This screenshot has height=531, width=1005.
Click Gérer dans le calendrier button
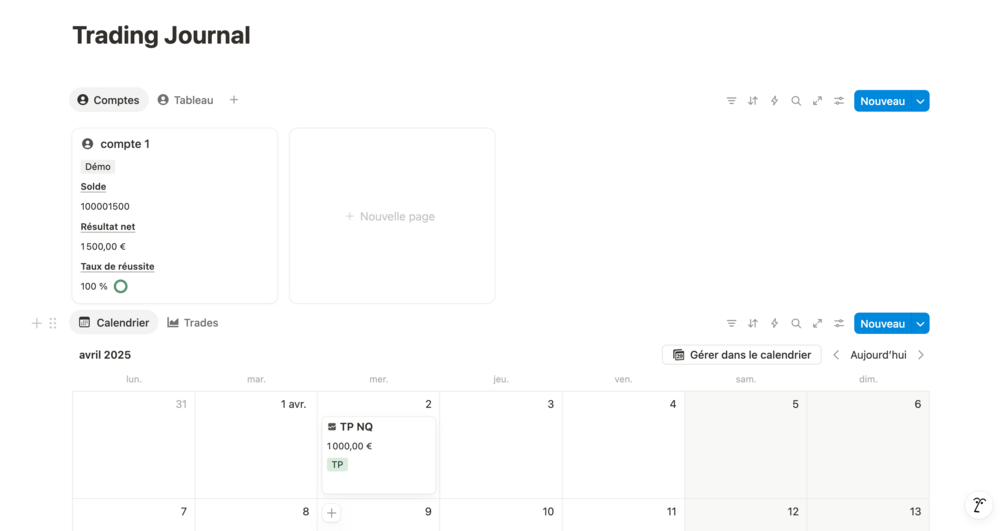742,355
